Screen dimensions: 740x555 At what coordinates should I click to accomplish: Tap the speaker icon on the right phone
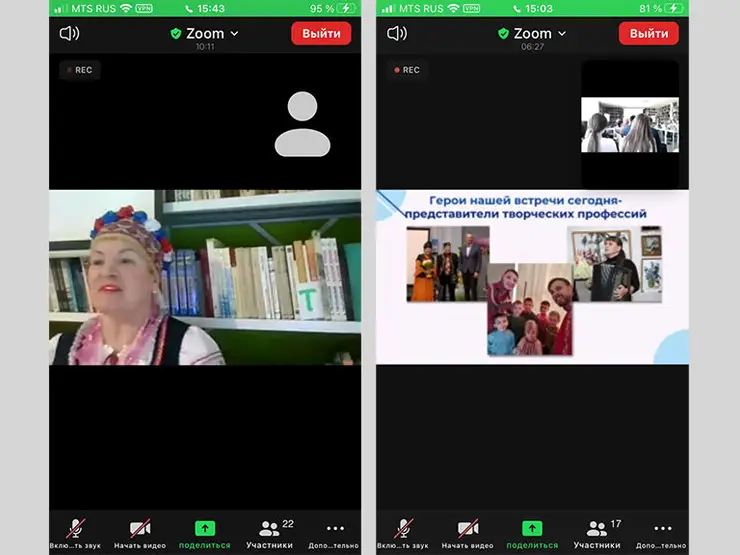(397, 33)
